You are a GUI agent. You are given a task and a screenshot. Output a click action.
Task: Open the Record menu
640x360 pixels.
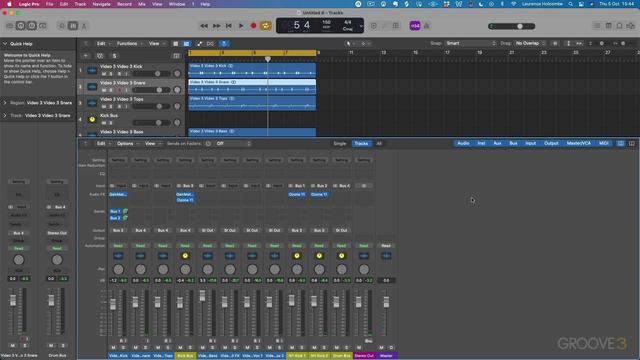pyautogui.click(x=124, y=4)
